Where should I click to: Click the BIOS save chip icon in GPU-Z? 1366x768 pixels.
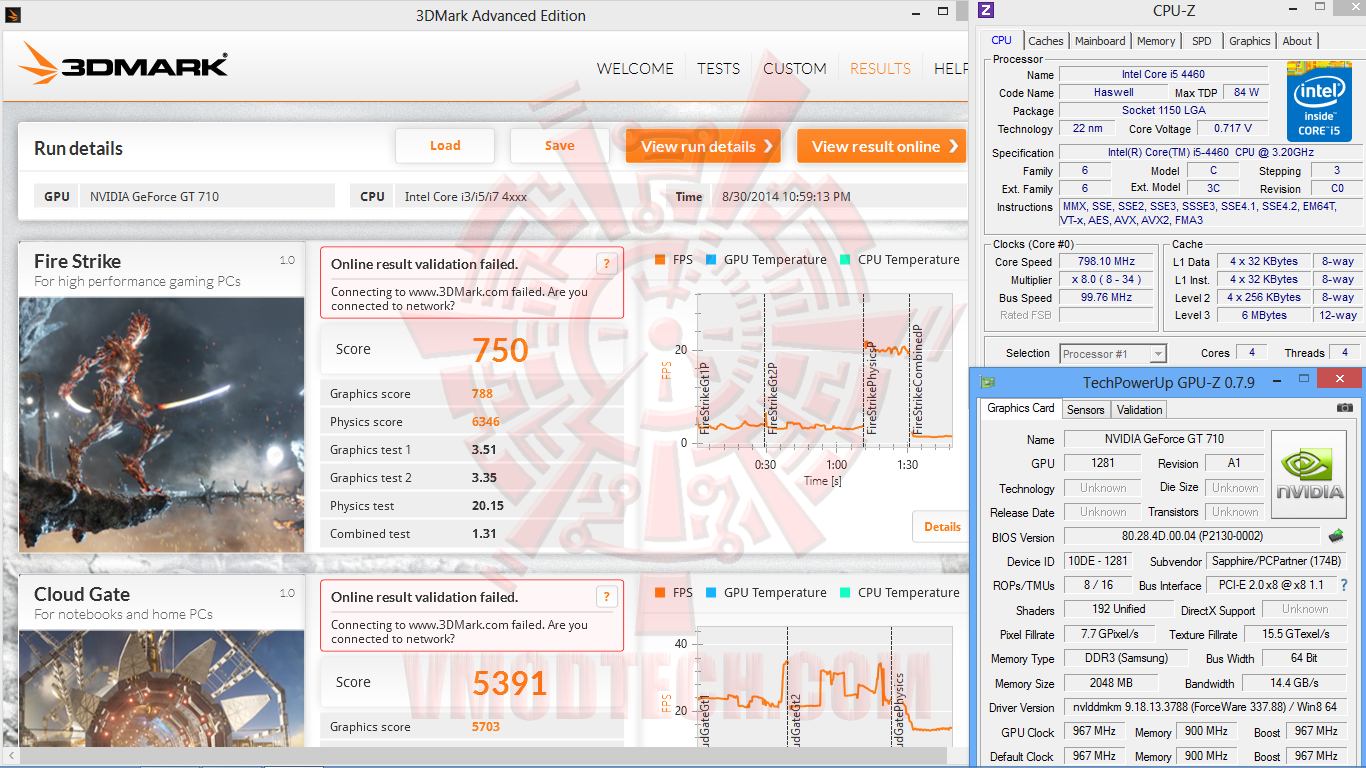coord(1335,536)
